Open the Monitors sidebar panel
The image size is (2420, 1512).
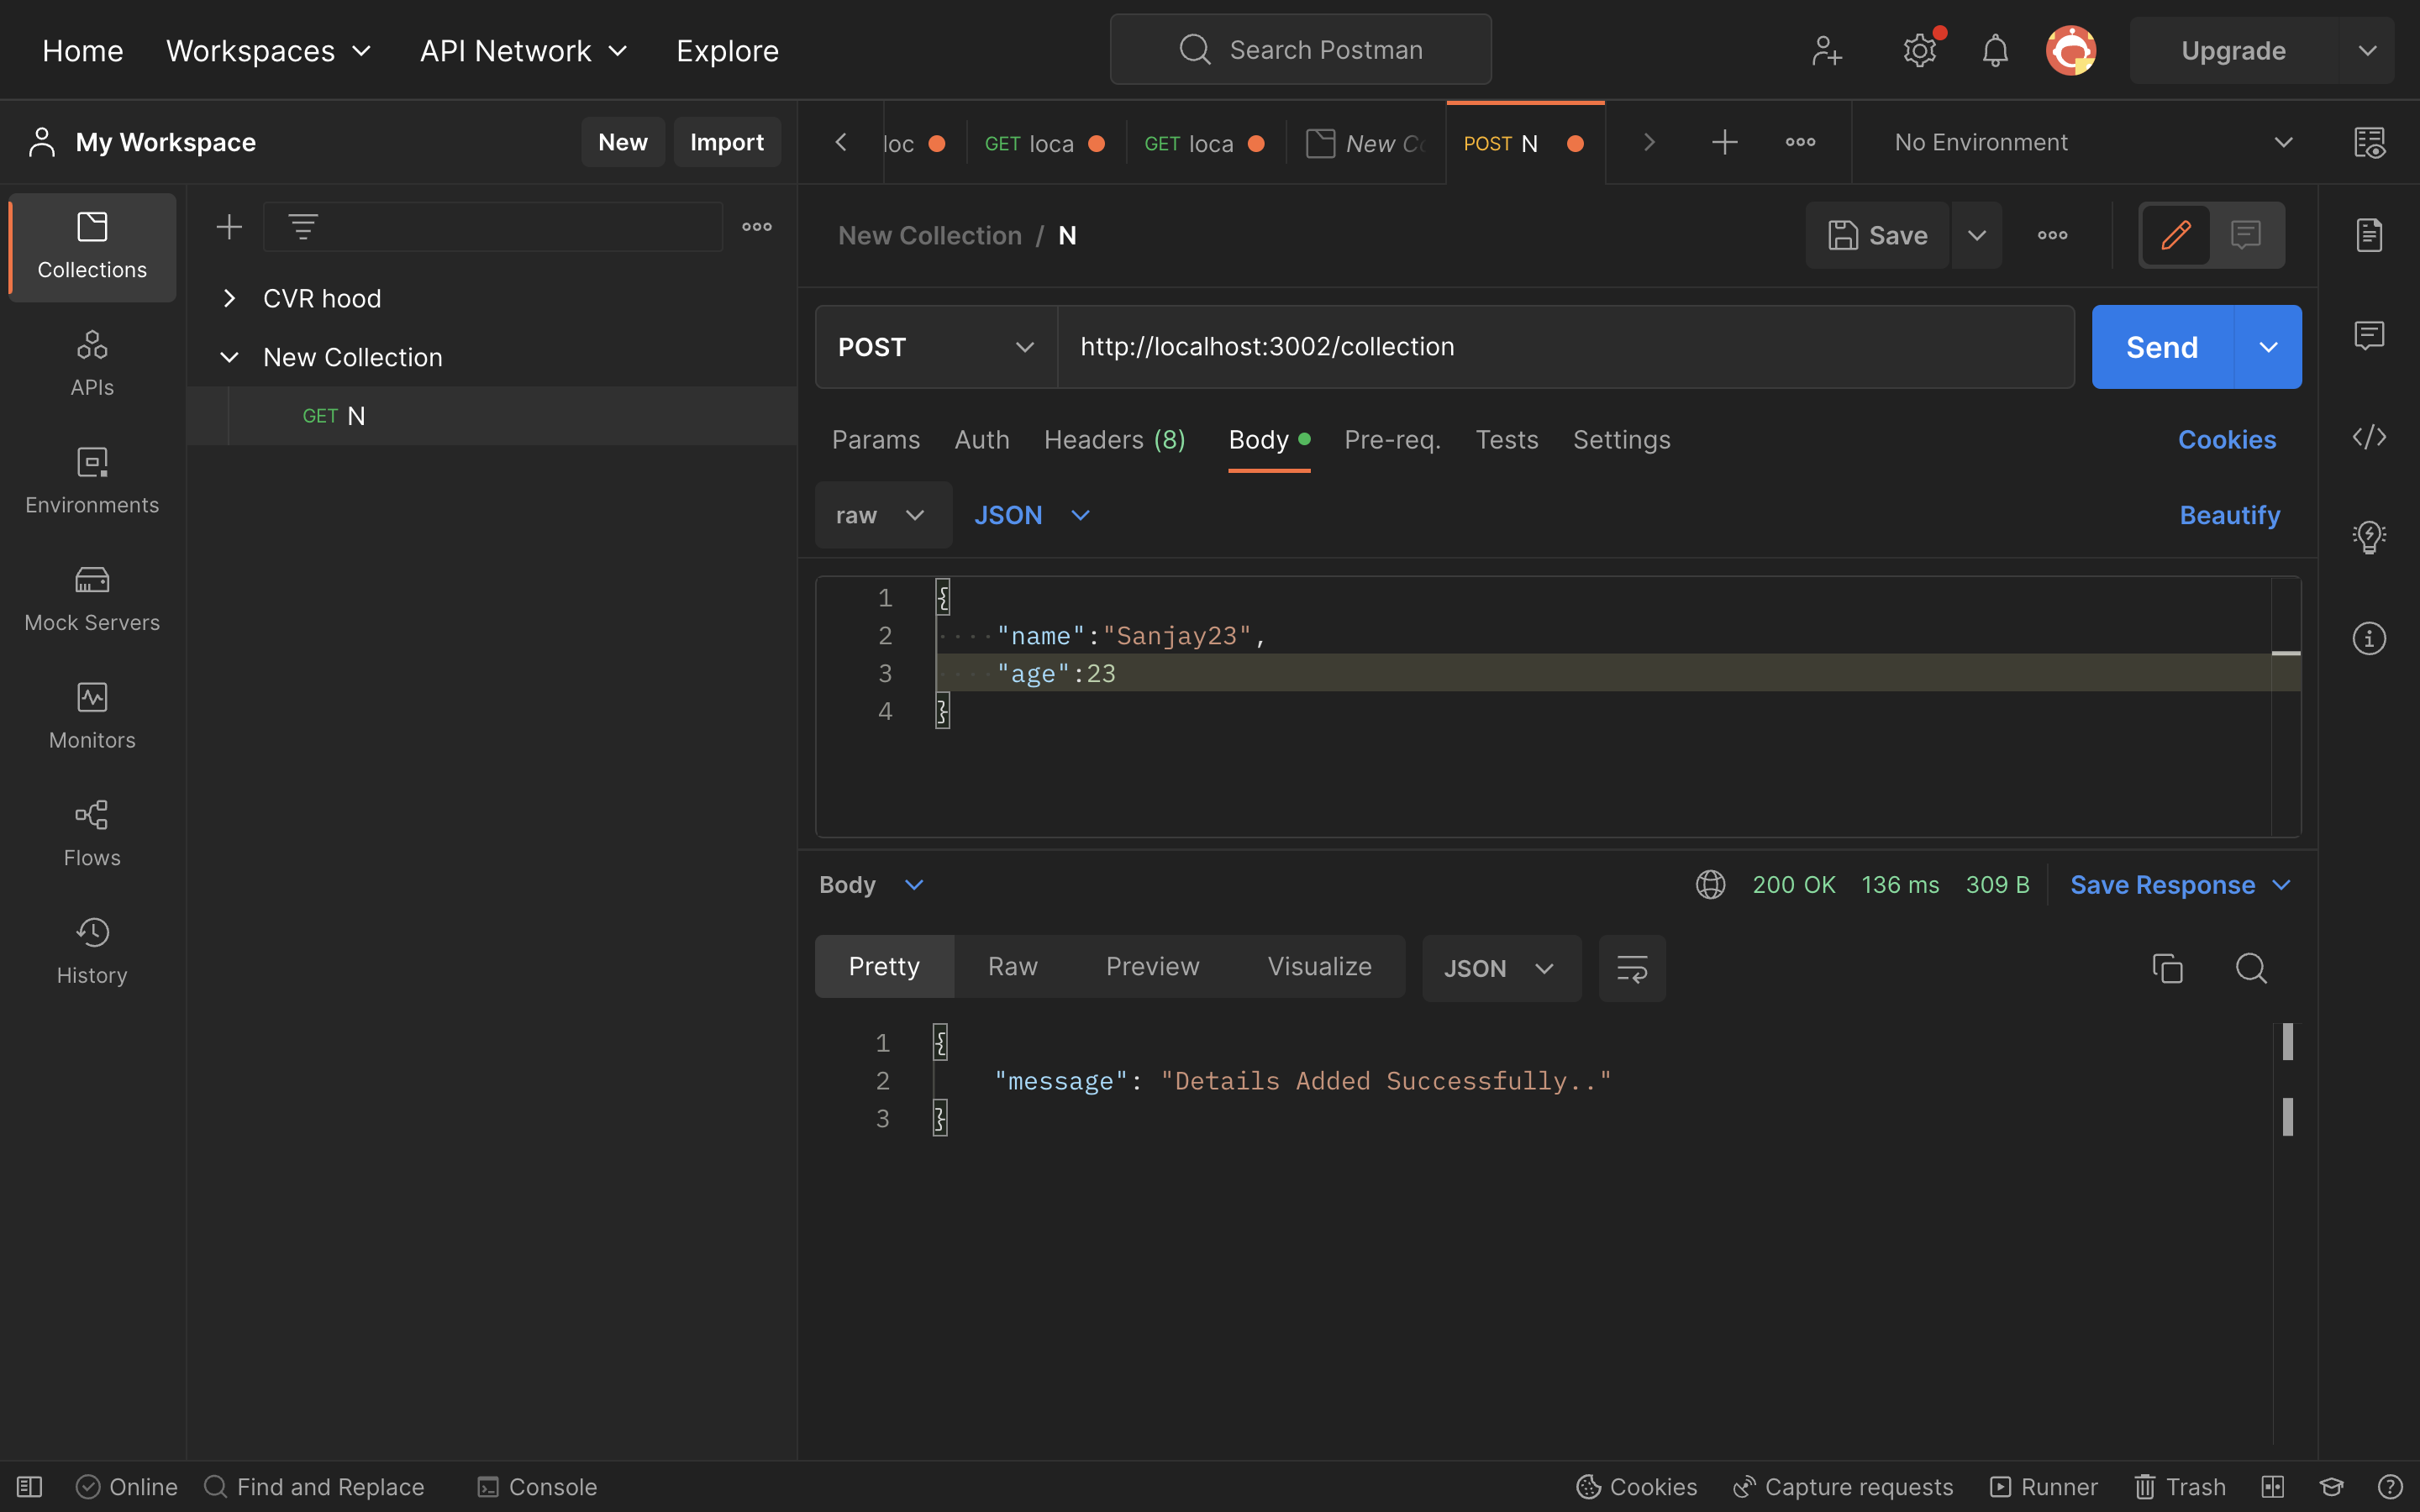pos(91,714)
